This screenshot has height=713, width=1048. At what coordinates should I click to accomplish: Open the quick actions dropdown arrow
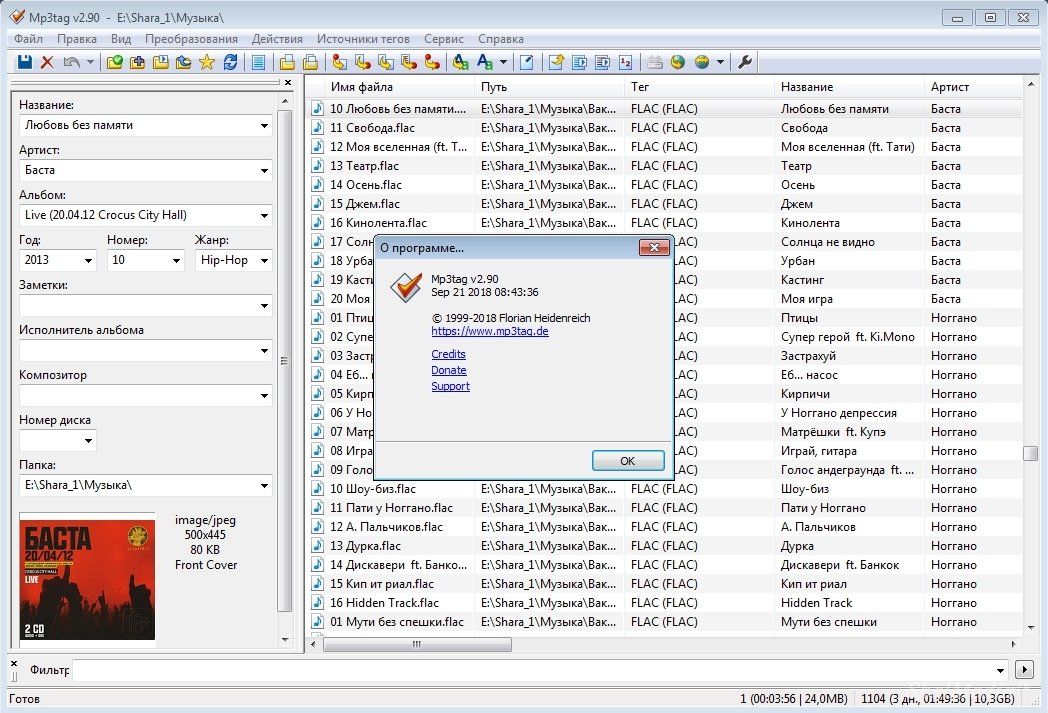click(x=503, y=62)
